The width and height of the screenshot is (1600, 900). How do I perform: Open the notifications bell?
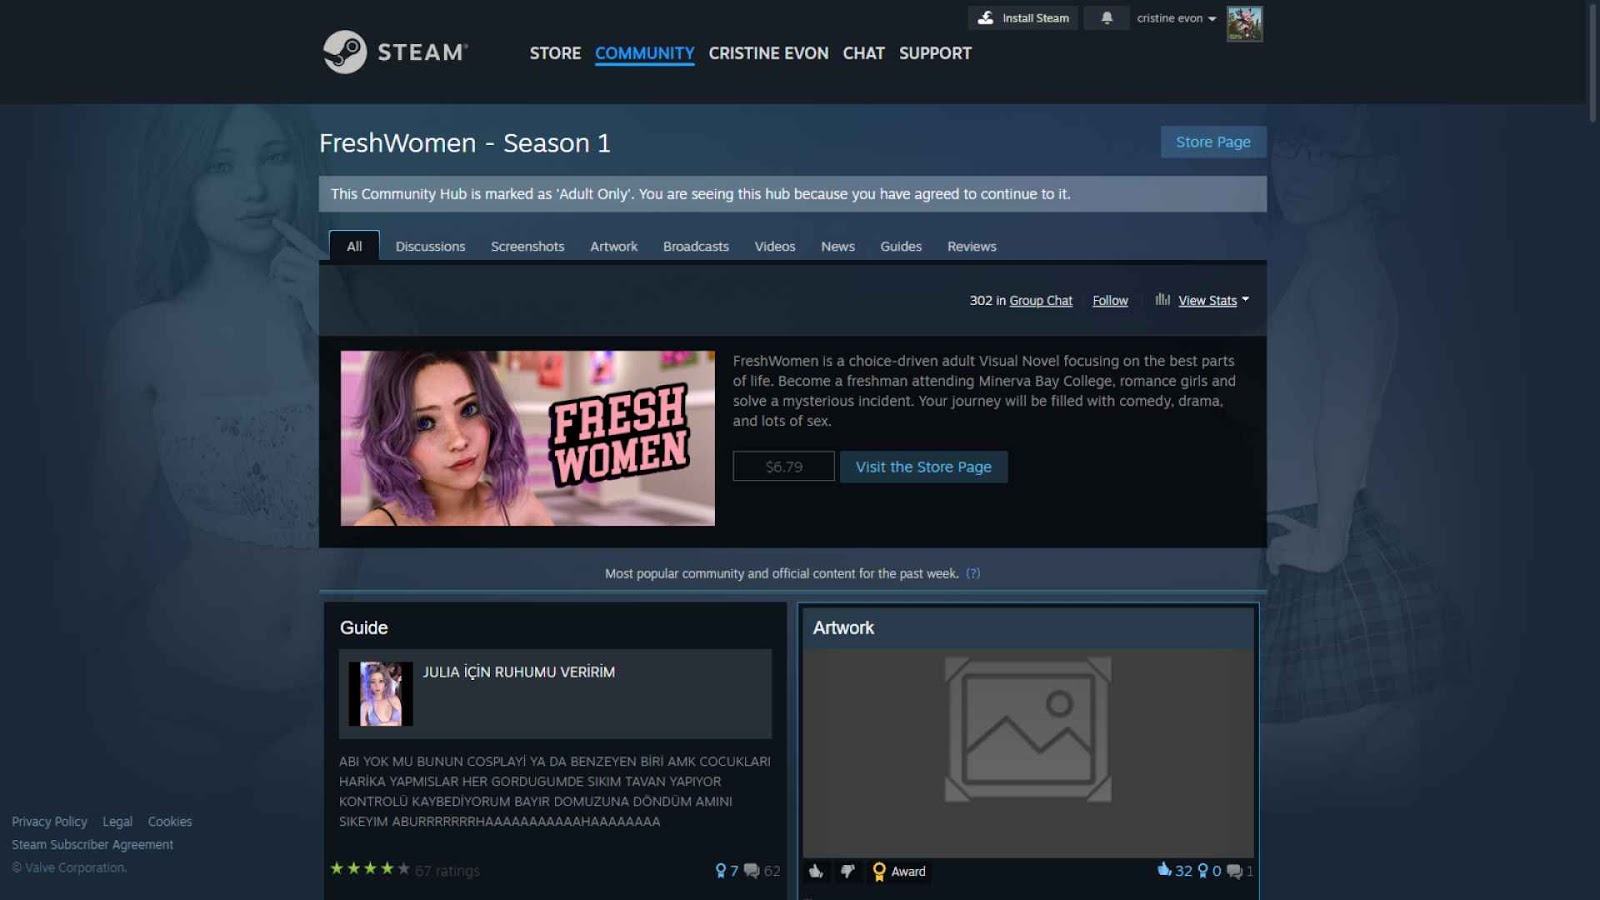1107,18
